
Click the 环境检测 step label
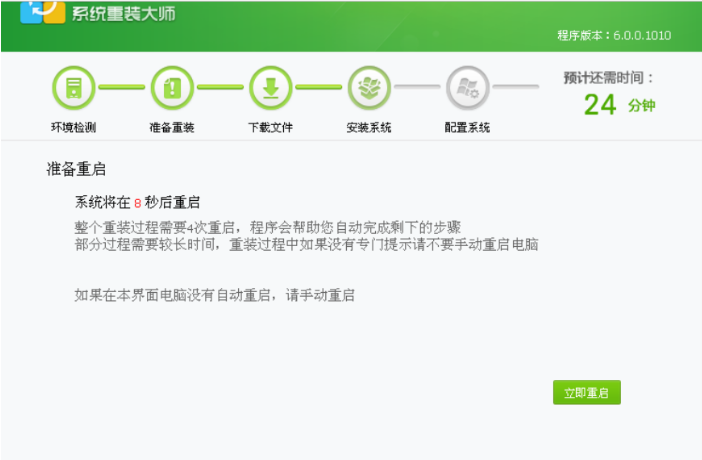click(x=73, y=128)
